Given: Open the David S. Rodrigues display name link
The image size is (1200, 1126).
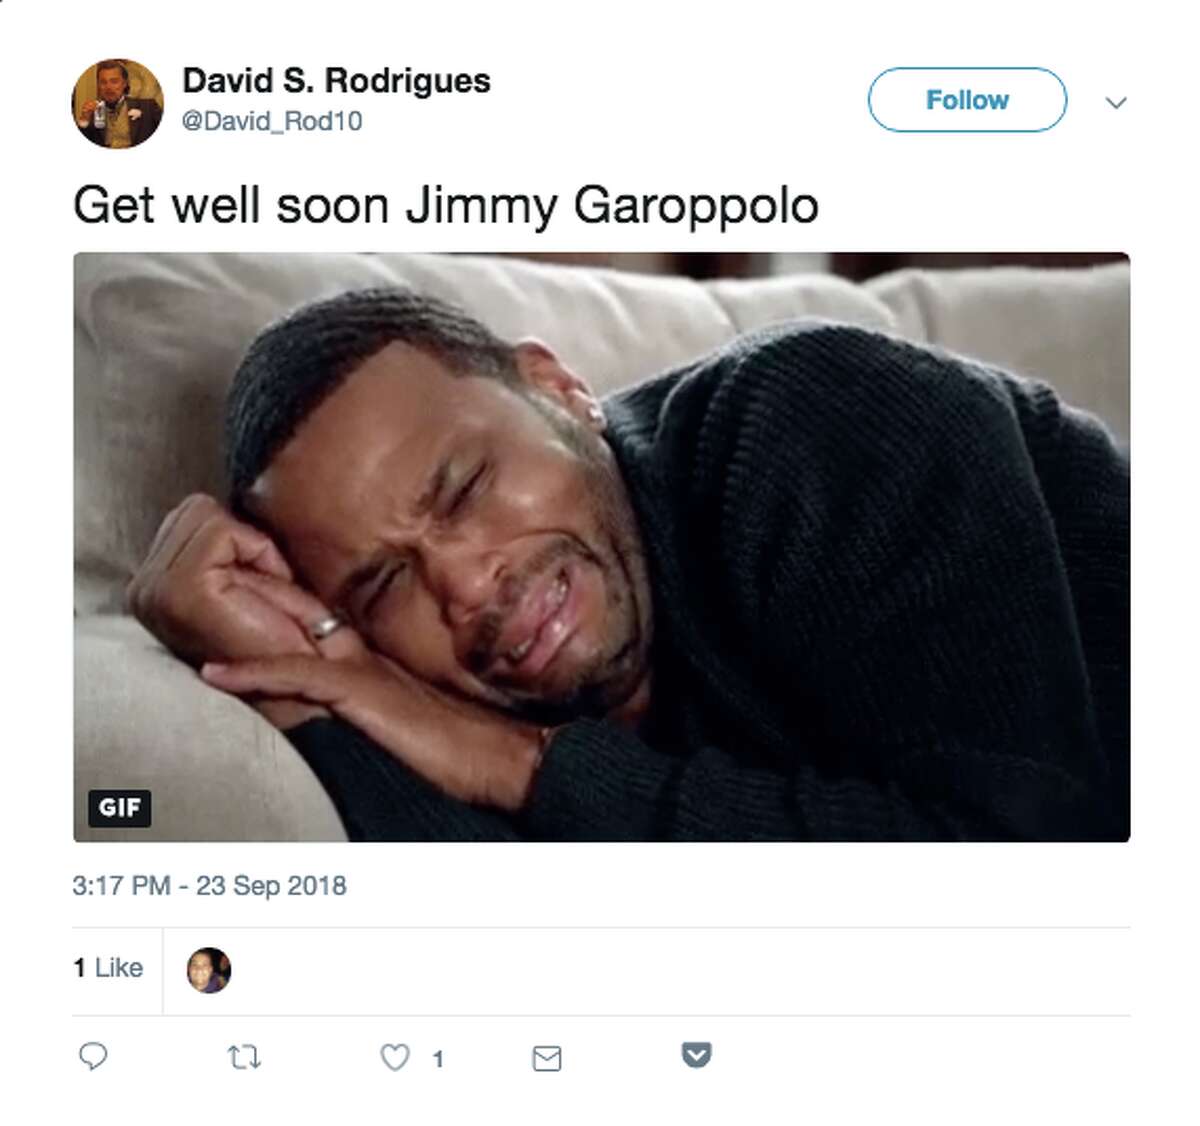Looking at the screenshot, I should (x=336, y=80).
